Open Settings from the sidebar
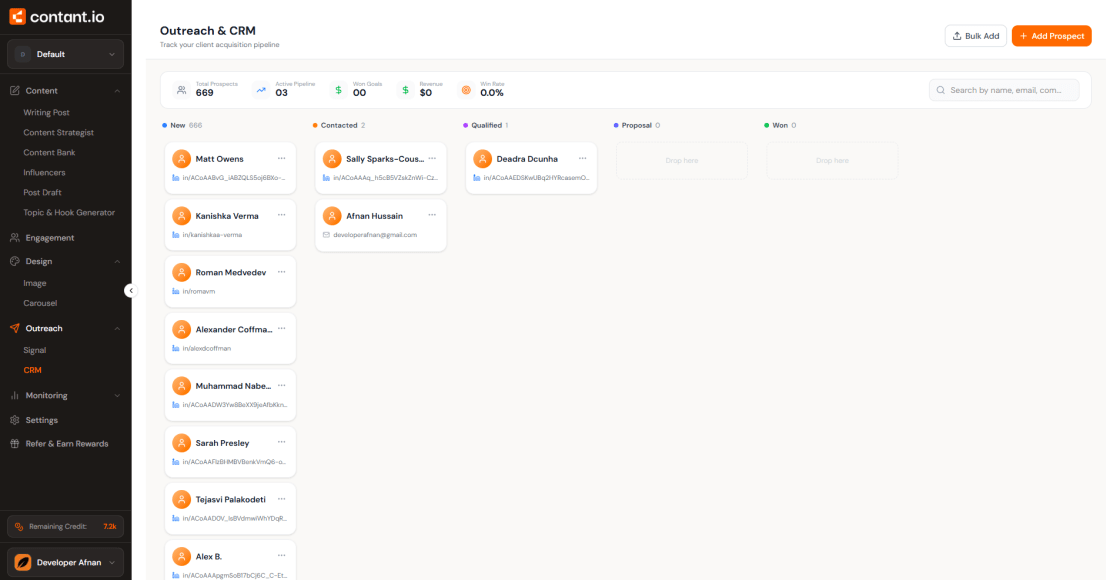The image size is (1120, 580). (x=41, y=420)
